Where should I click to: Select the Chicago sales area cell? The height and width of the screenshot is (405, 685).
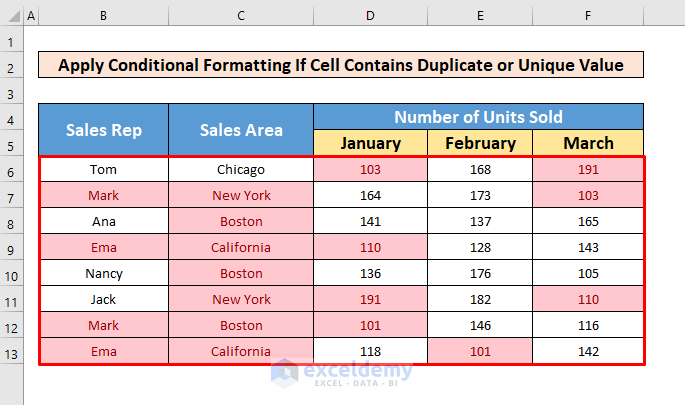point(240,170)
